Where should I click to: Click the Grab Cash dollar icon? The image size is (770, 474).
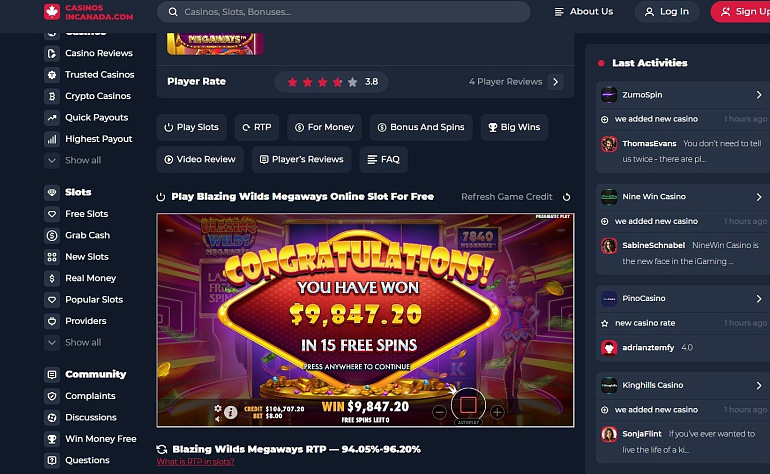[x=52, y=235]
